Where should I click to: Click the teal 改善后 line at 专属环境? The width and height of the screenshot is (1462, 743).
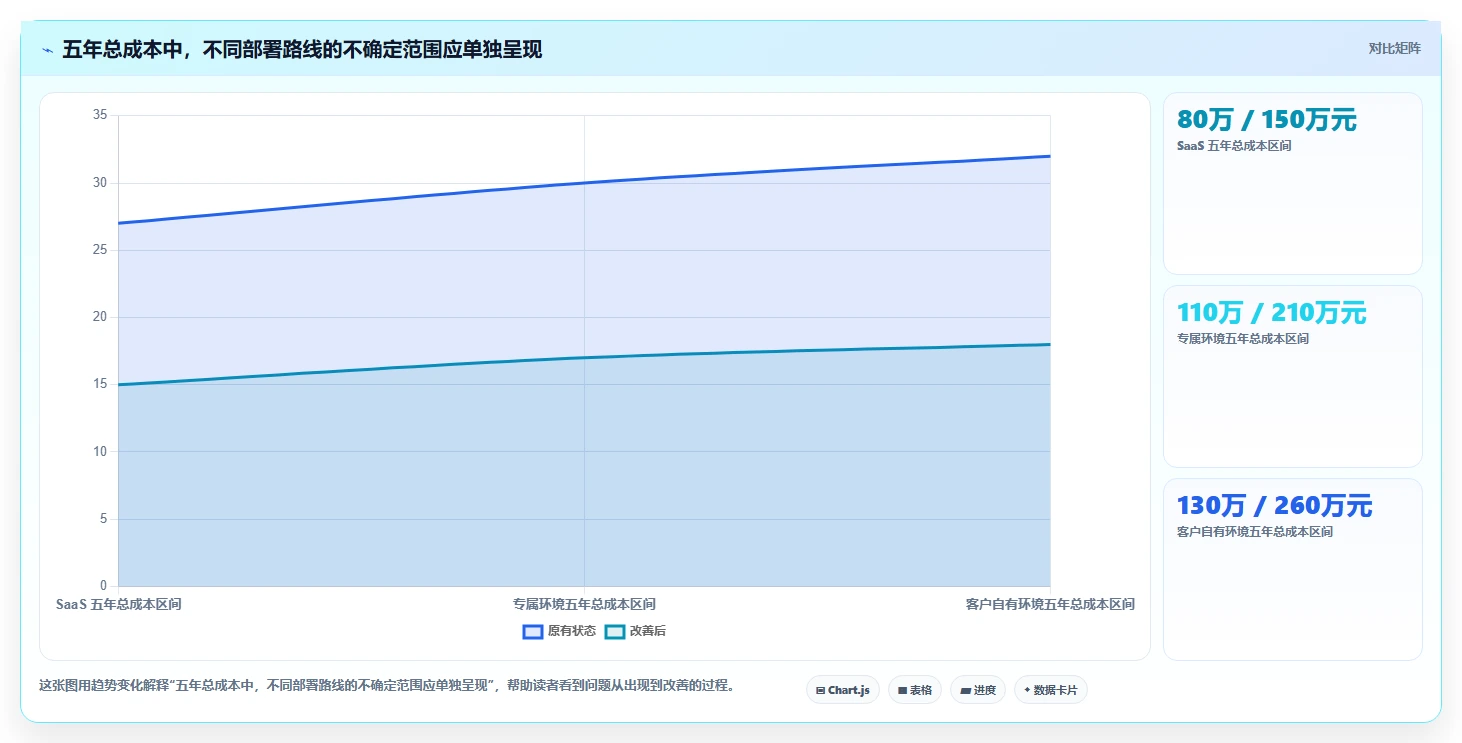[584, 358]
